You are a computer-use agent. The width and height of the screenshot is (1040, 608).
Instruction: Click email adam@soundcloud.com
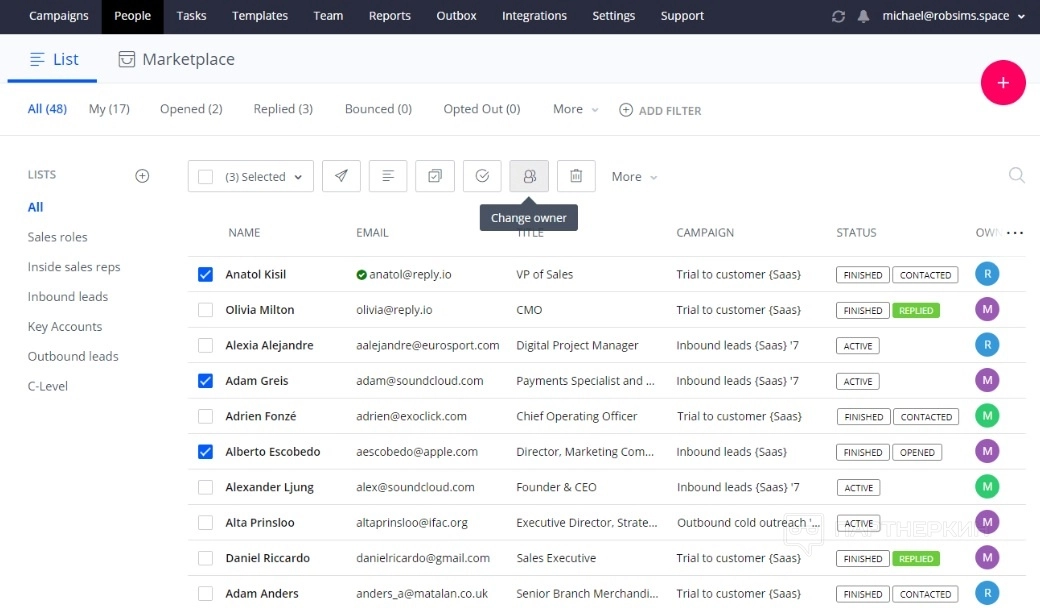point(419,381)
